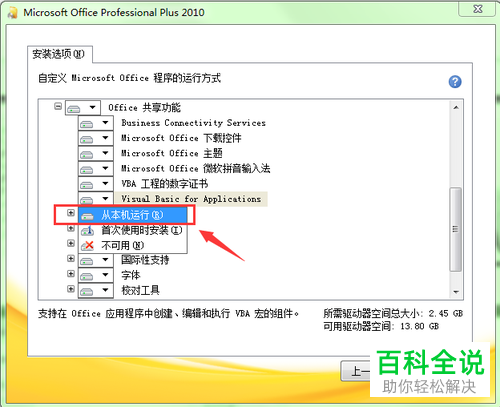Click the red X icon beside 不可用
The image size is (500, 407).
tap(88, 245)
